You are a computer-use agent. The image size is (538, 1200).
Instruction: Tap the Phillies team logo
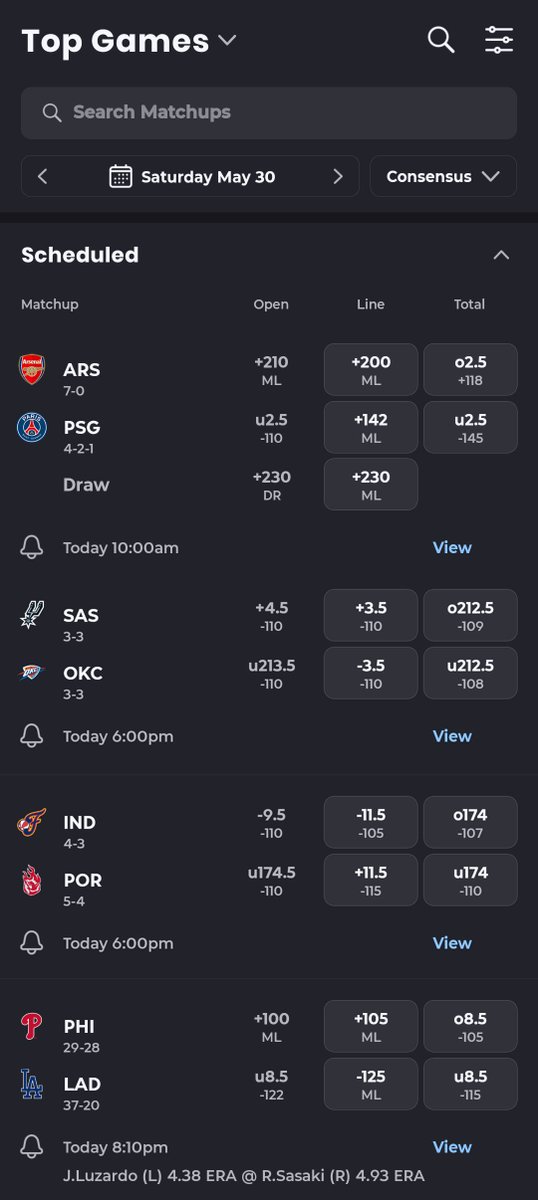click(x=32, y=1026)
